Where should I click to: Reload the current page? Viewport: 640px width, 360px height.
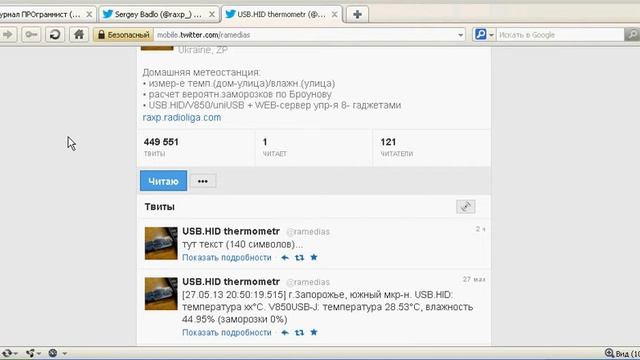point(55,35)
